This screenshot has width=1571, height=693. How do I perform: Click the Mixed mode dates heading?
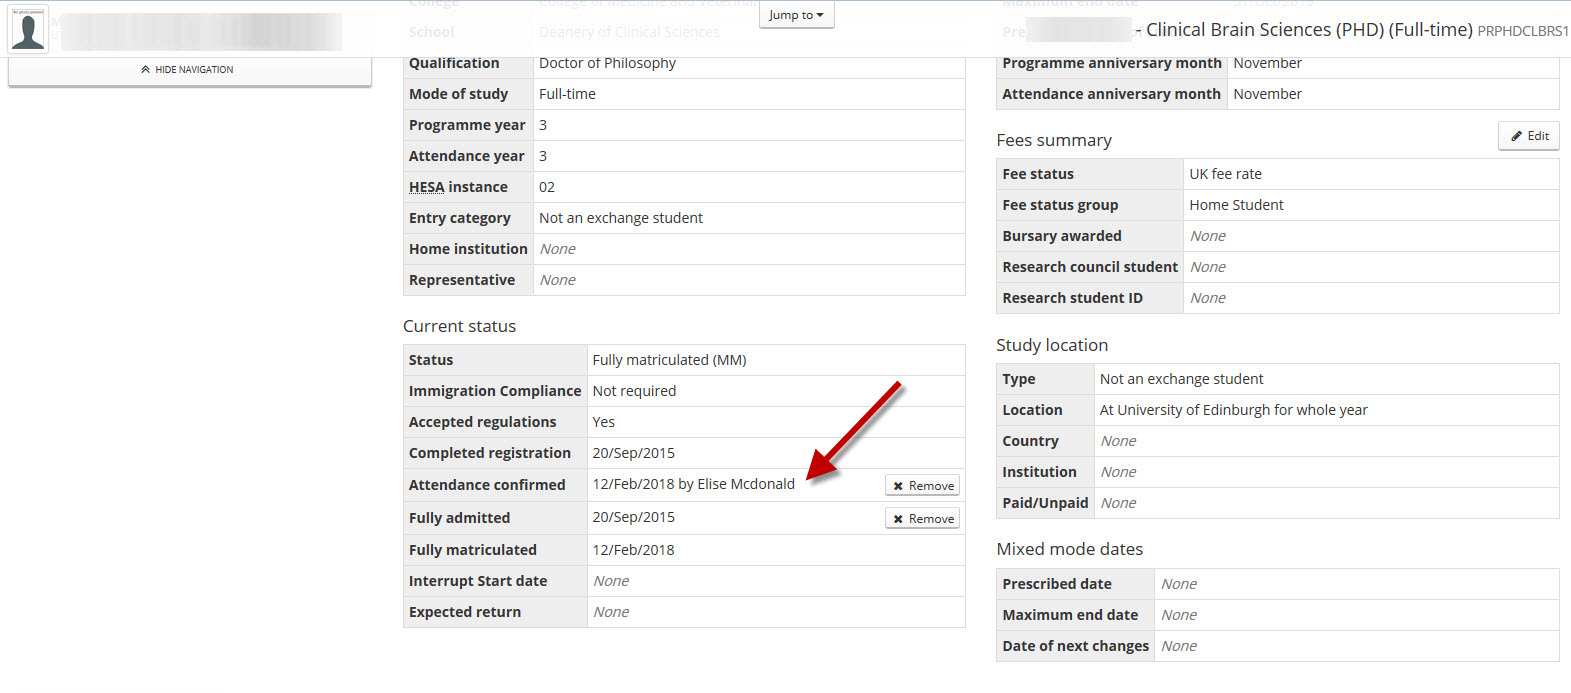(x=1069, y=549)
